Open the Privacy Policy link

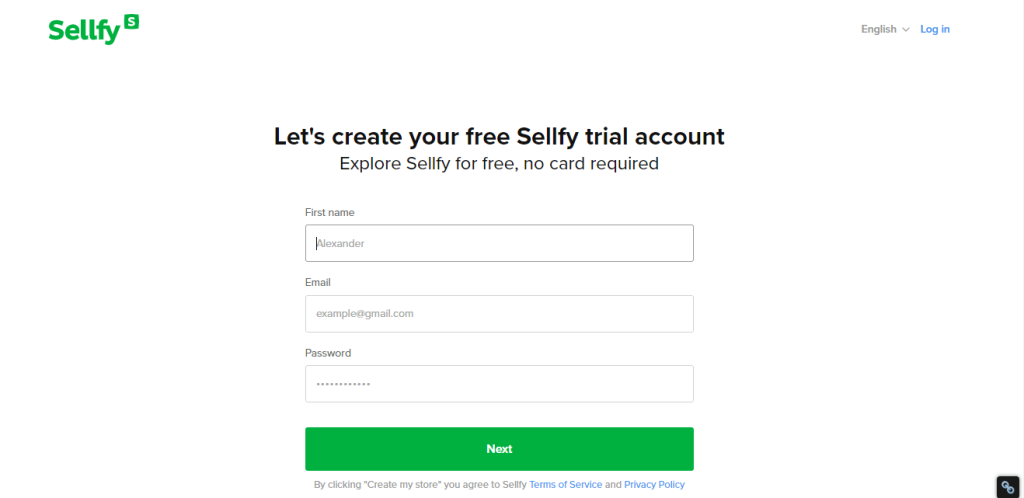click(654, 485)
